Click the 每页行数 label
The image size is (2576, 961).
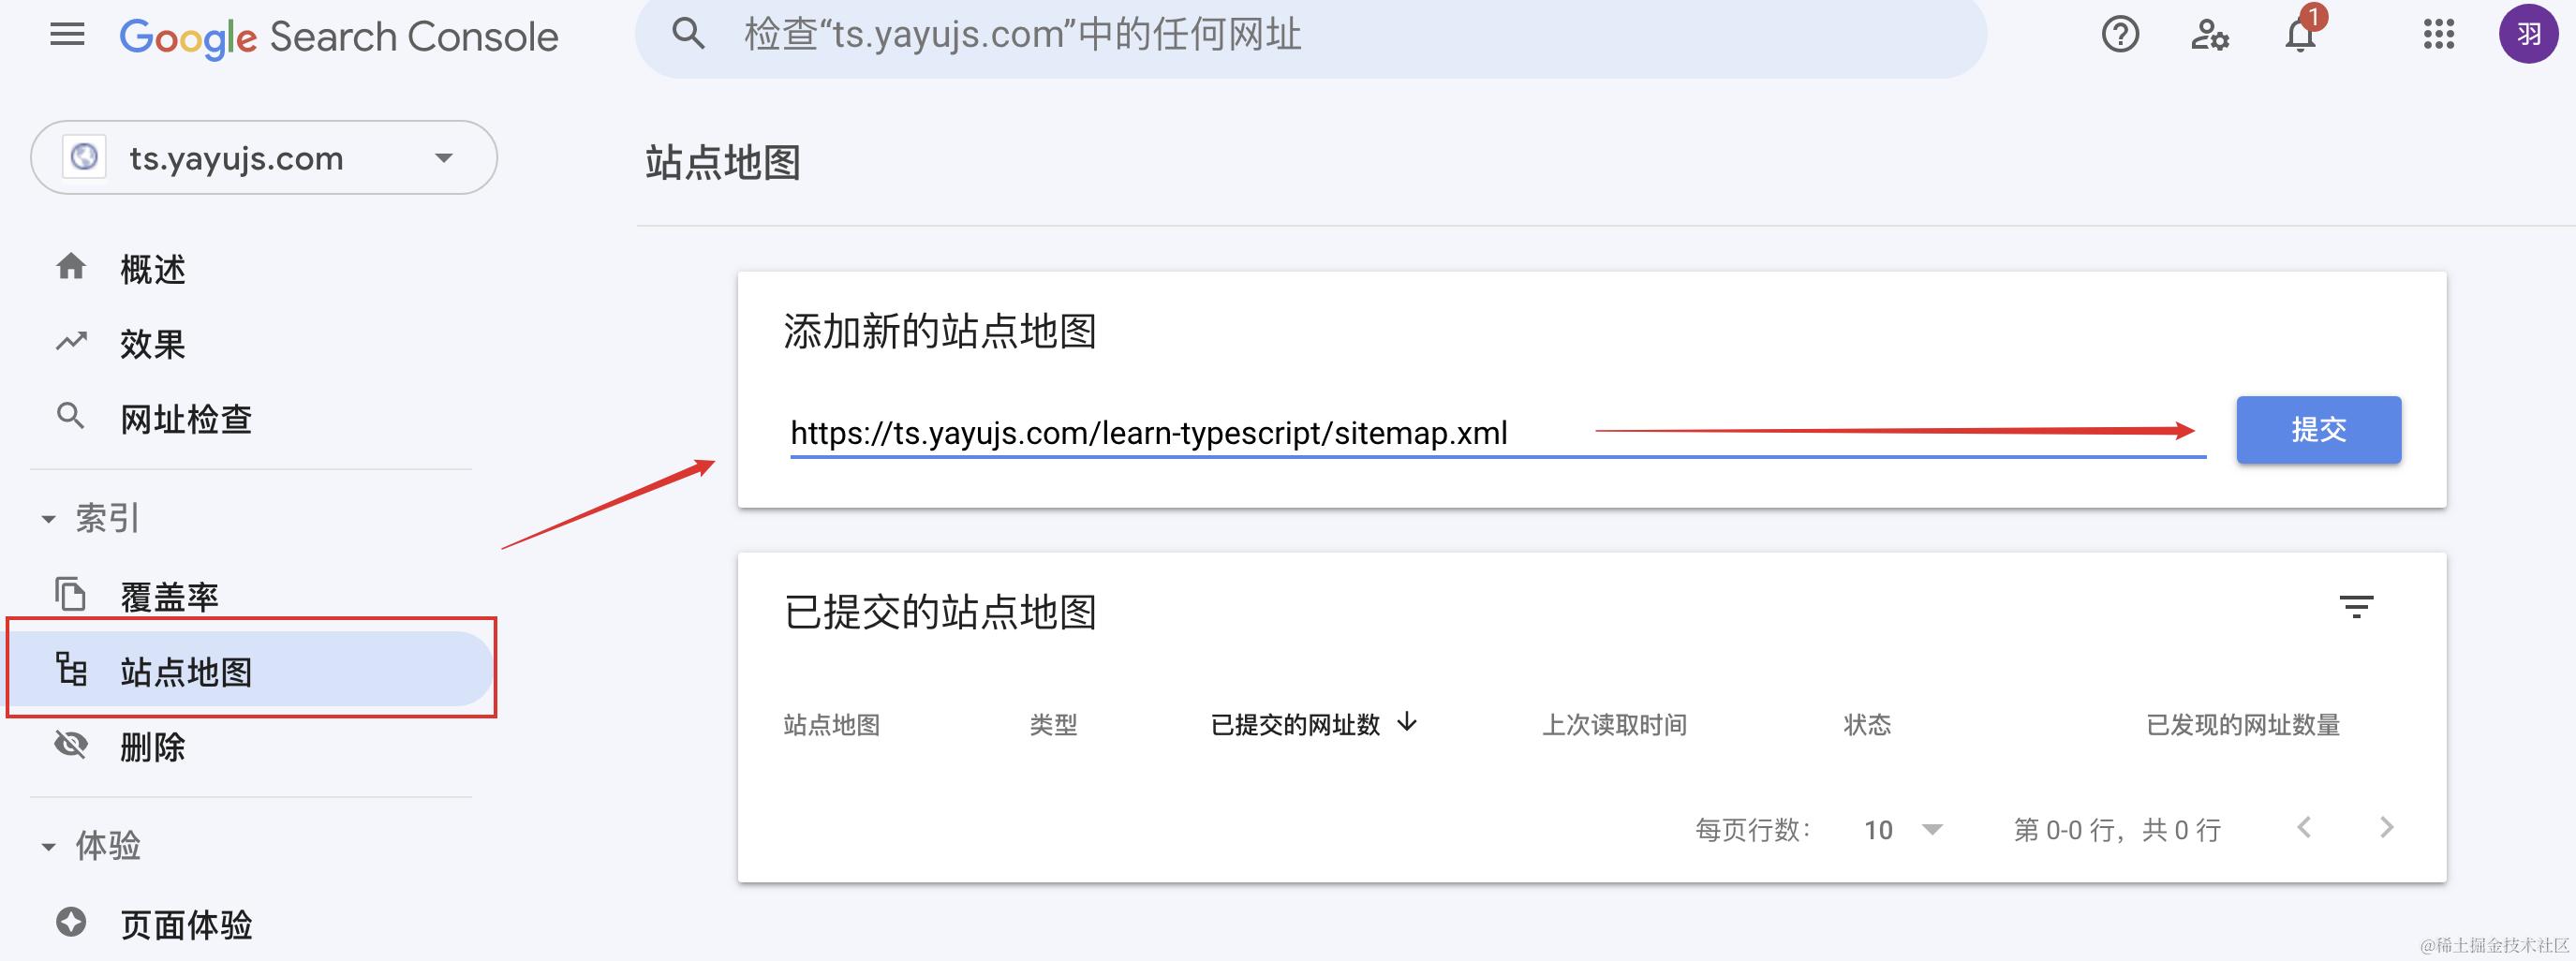pyautogui.click(x=1753, y=830)
